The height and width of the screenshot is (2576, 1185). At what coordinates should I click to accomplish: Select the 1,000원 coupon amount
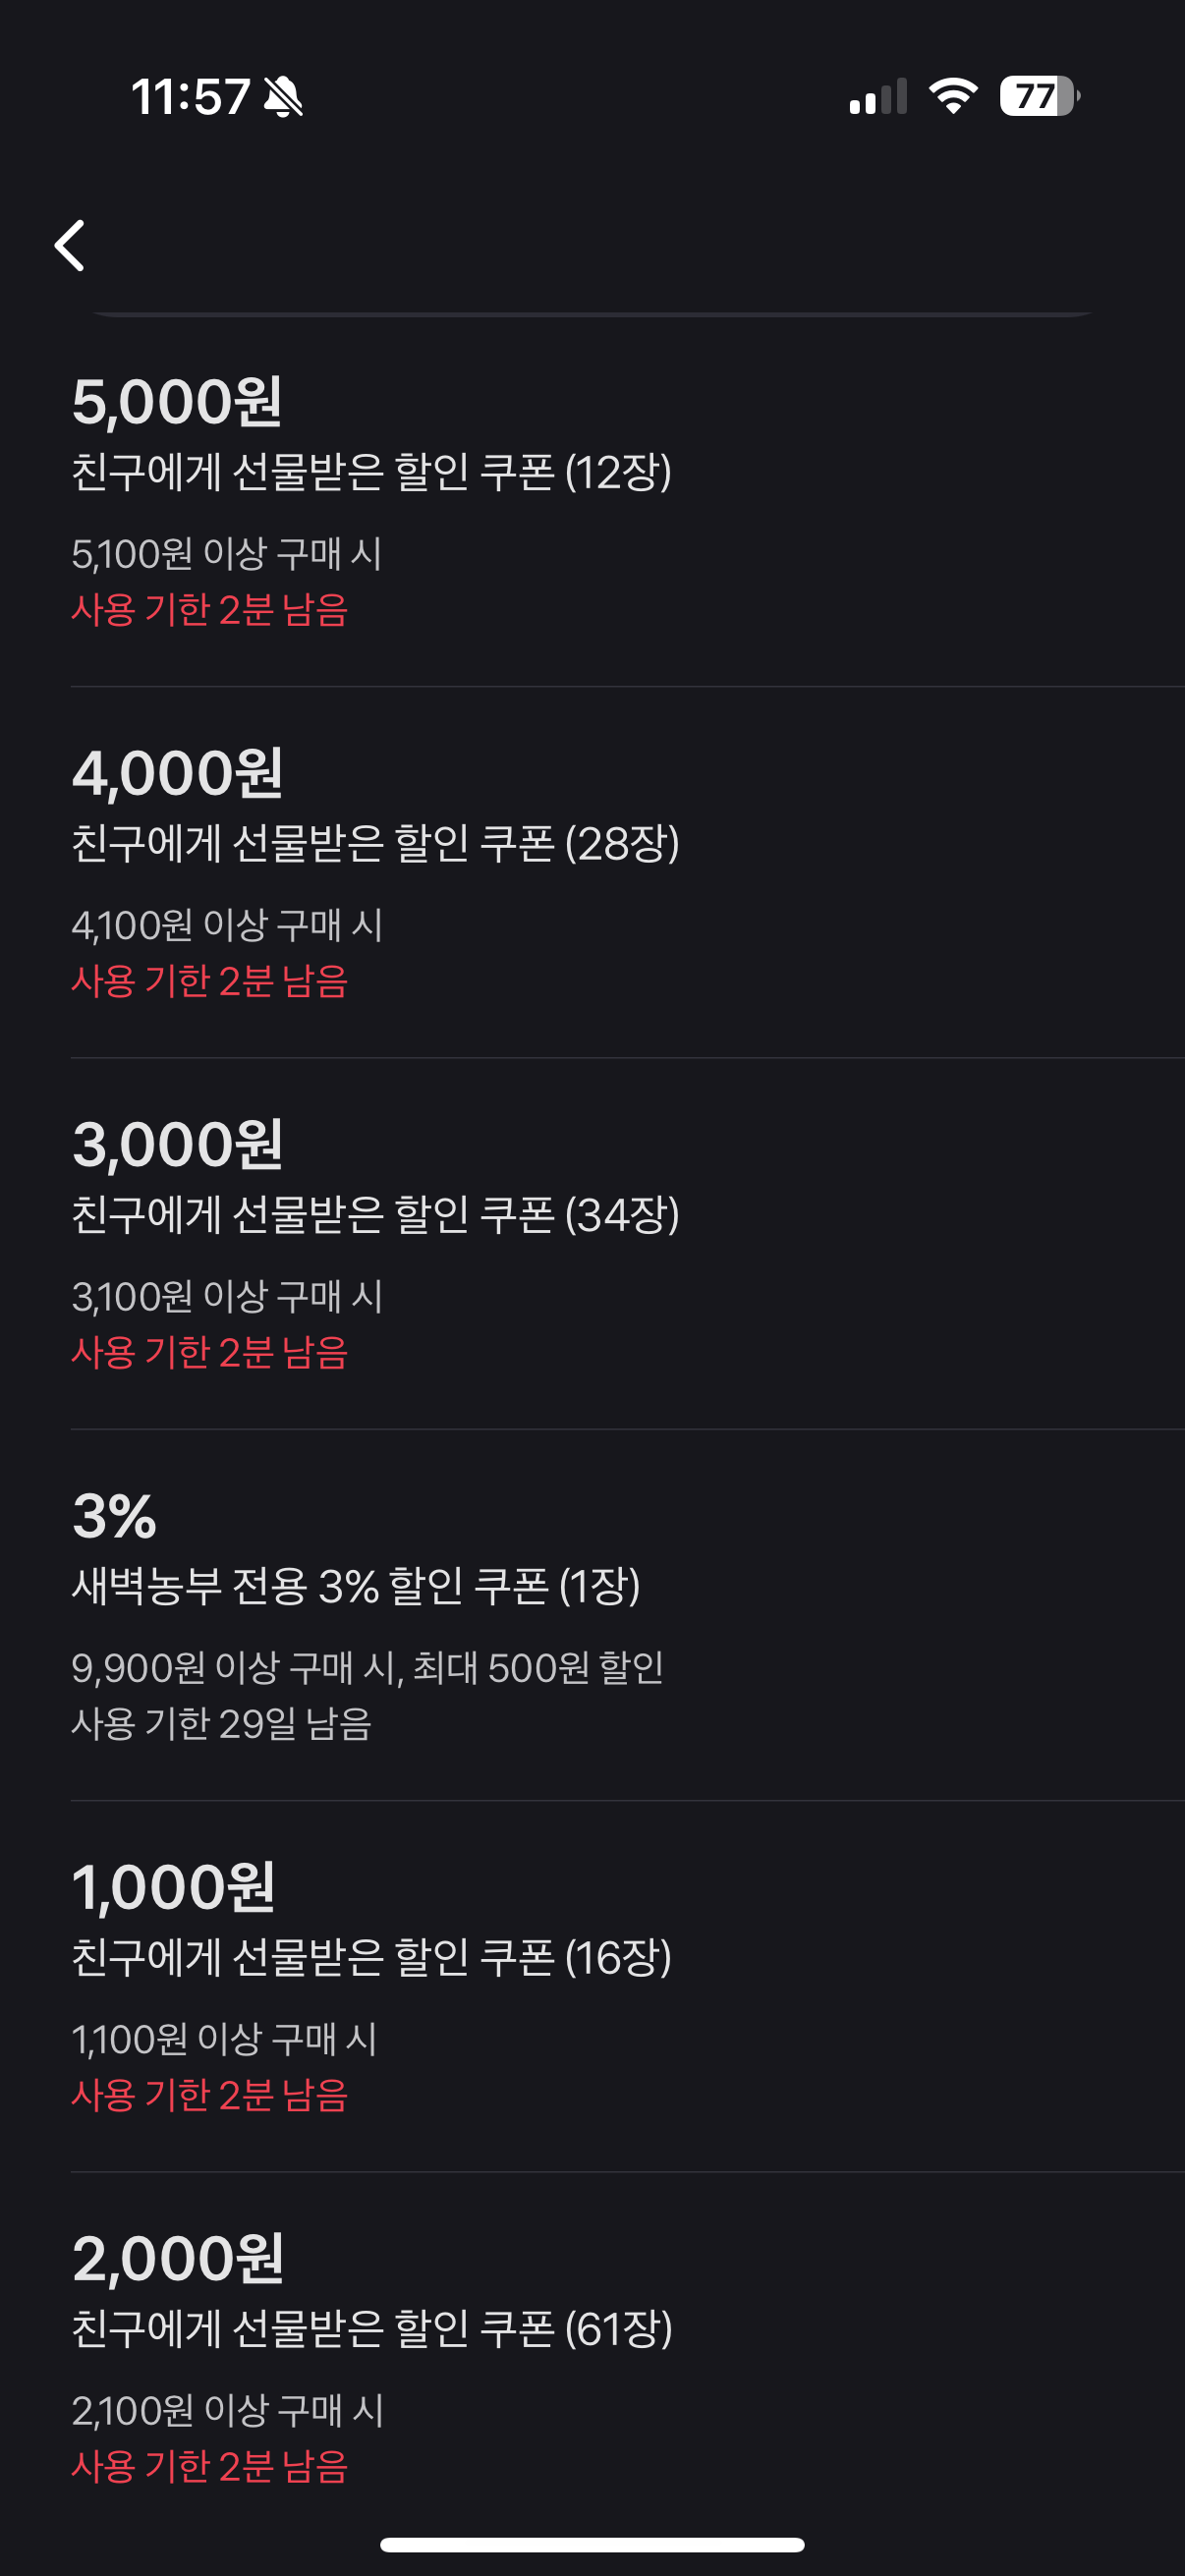click(173, 1887)
